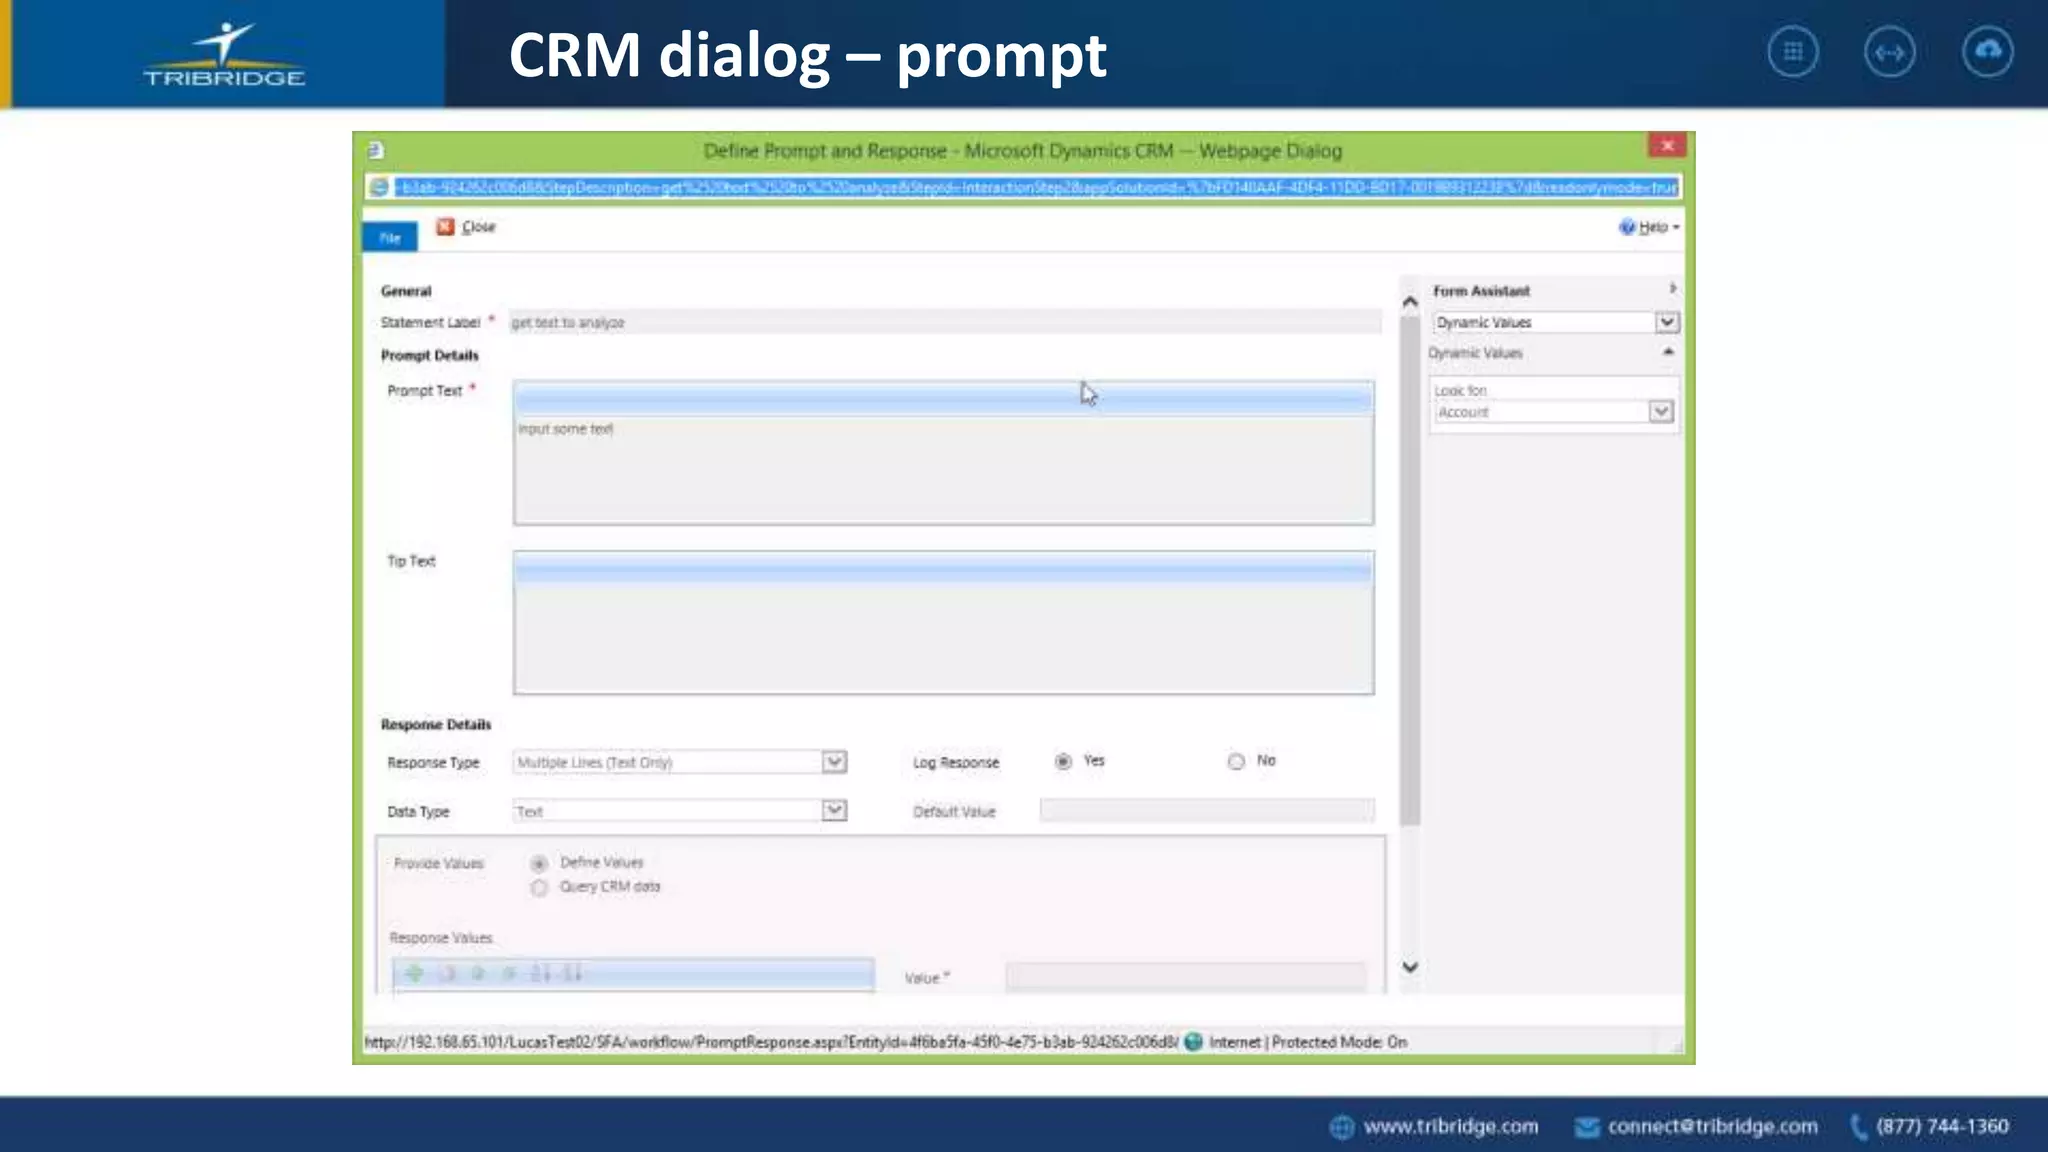Visit the www.tribridge.com link
Image resolution: width=2048 pixels, height=1152 pixels.
point(1450,1126)
